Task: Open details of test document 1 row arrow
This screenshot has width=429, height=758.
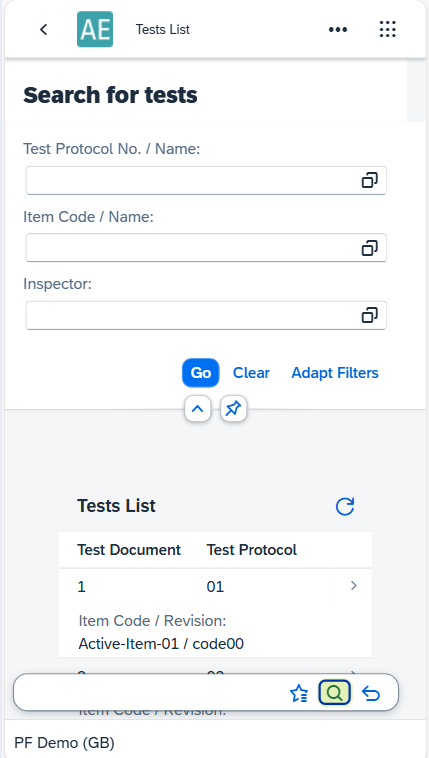Action: (354, 586)
